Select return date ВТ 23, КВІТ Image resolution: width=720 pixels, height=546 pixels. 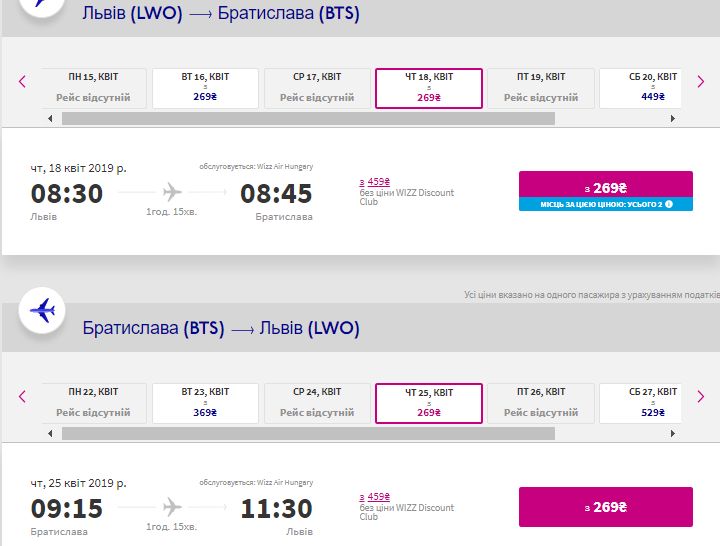(x=205, y=402)
